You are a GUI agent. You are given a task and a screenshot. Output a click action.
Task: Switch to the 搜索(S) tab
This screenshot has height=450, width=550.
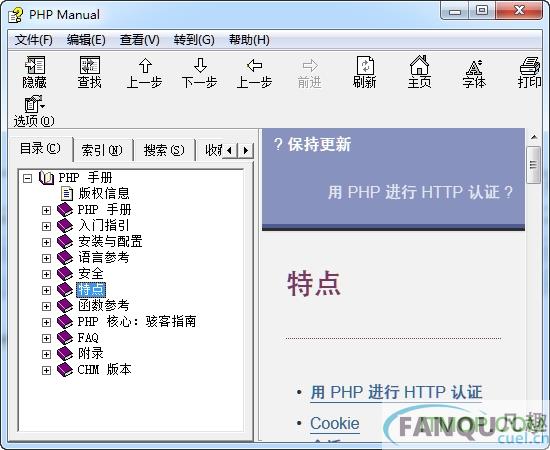(164, 150)
